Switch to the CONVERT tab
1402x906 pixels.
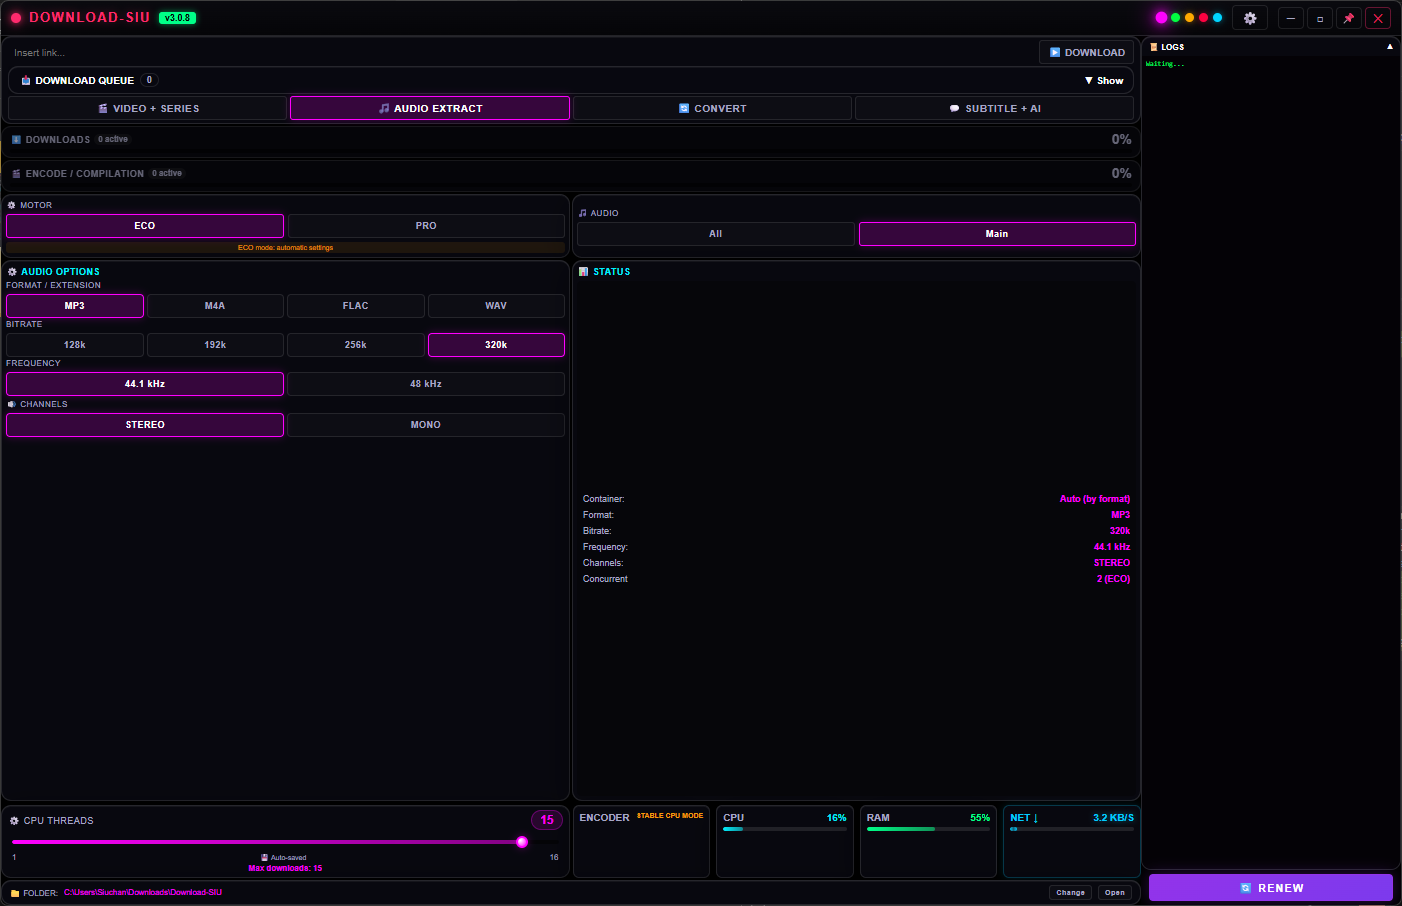pos(712,108)
